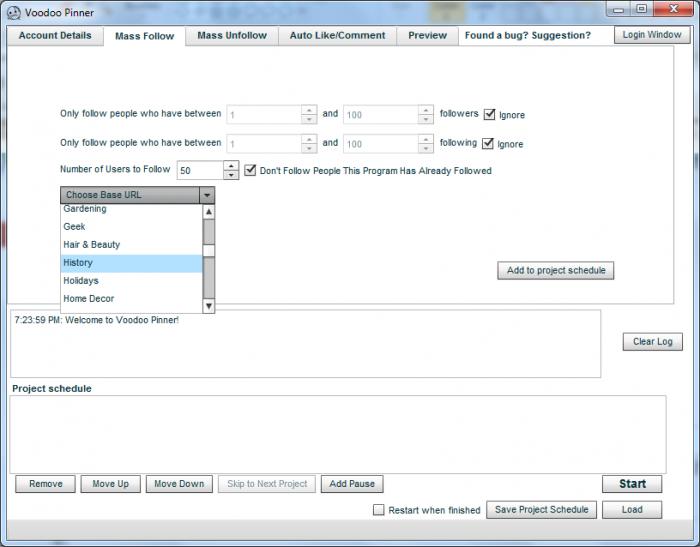Click the Move Up button

coord(110,484)
